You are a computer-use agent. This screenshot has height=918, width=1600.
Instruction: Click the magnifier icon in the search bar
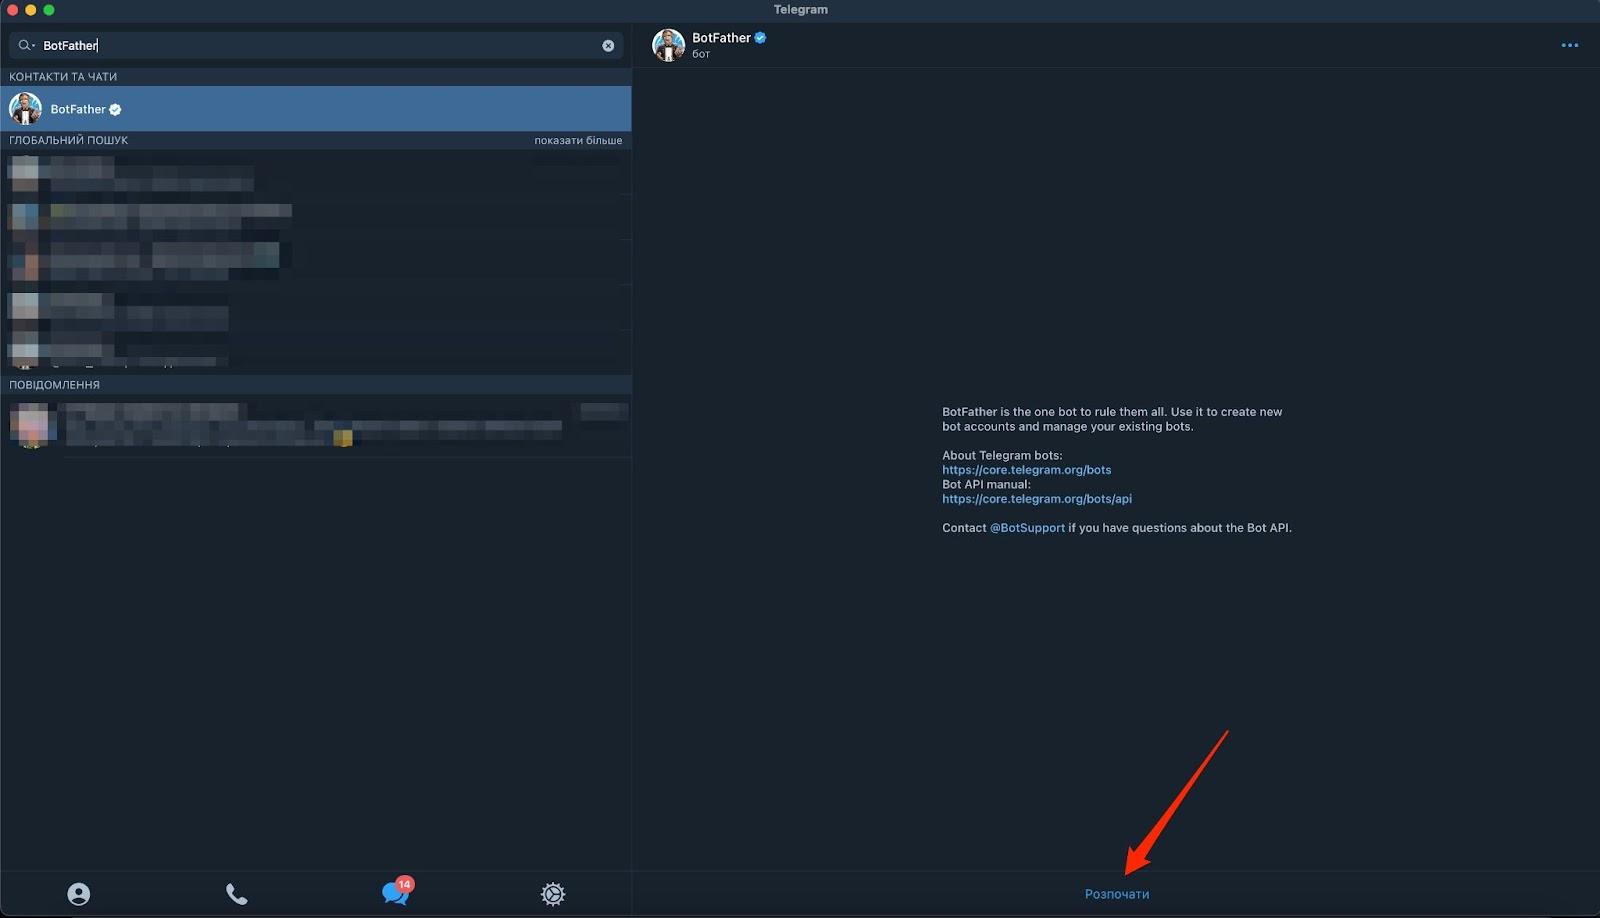pos(25,45)
